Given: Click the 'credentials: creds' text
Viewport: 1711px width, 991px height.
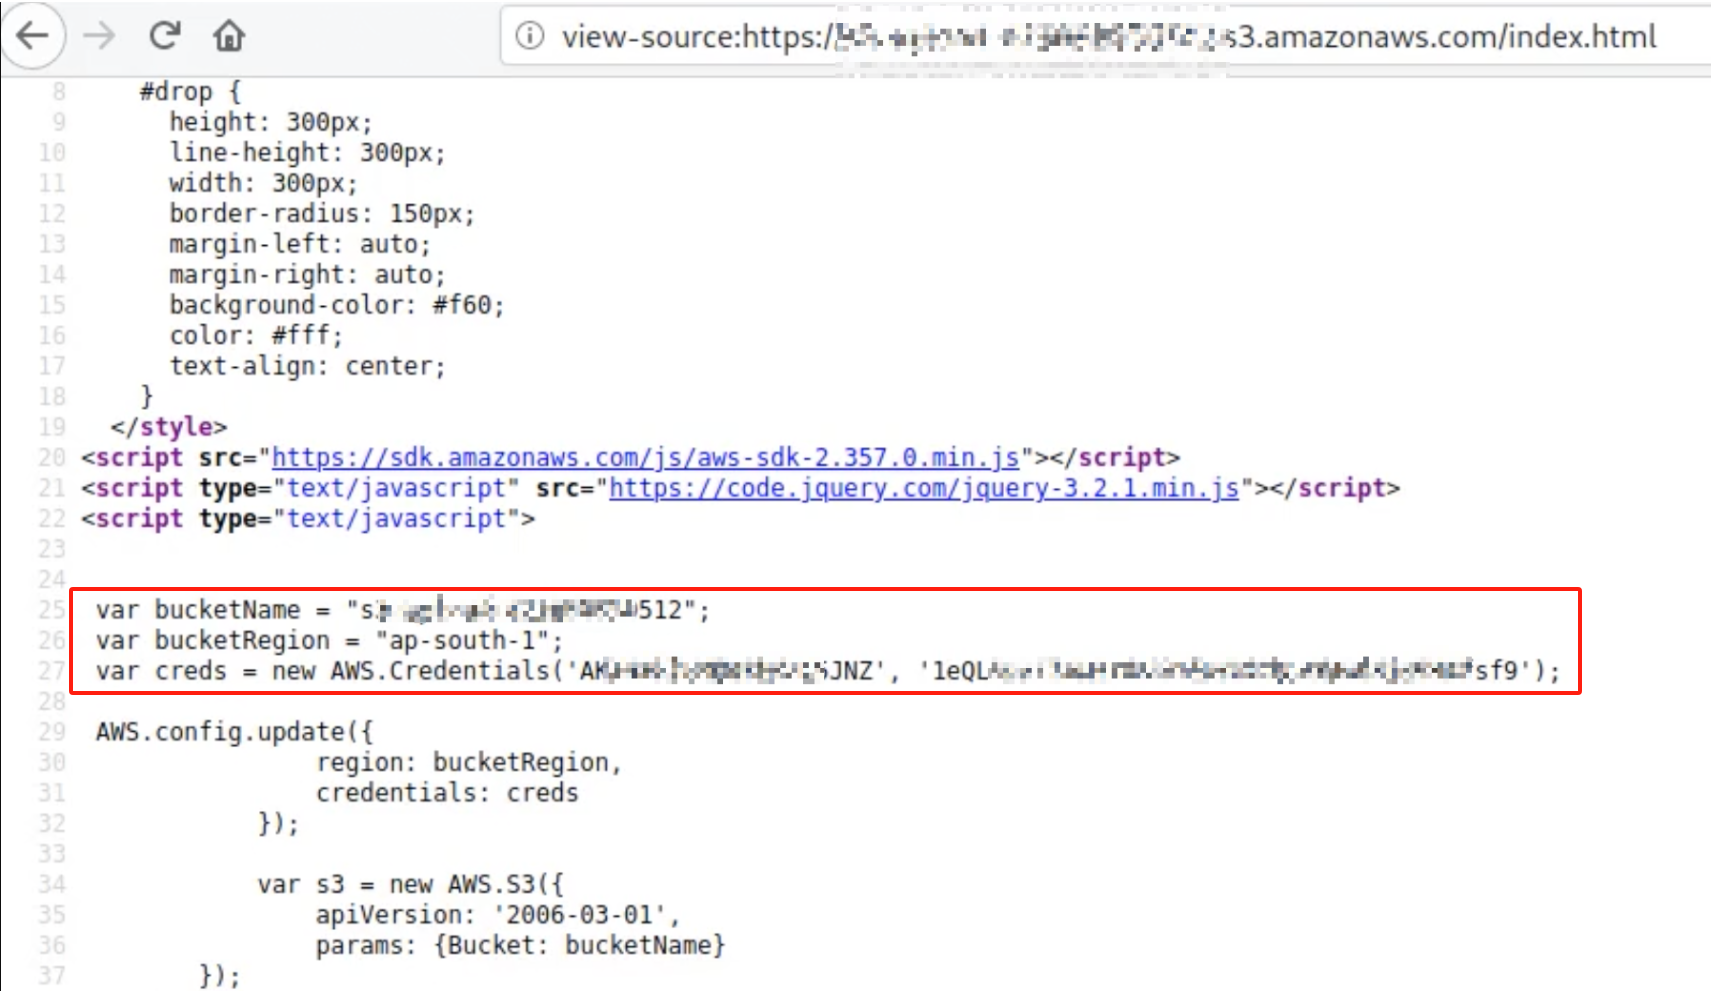Looking at the screenshot, I should tap(447, 793).
